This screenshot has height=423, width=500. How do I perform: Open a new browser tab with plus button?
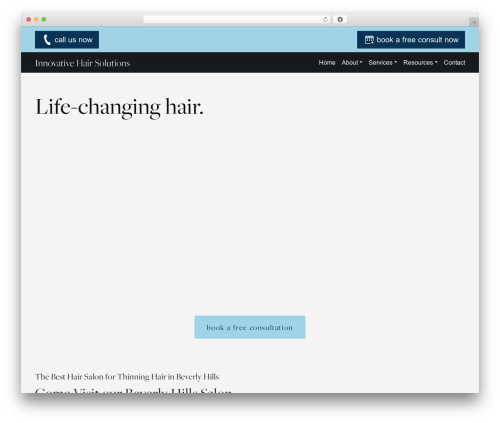pos(474,22)
